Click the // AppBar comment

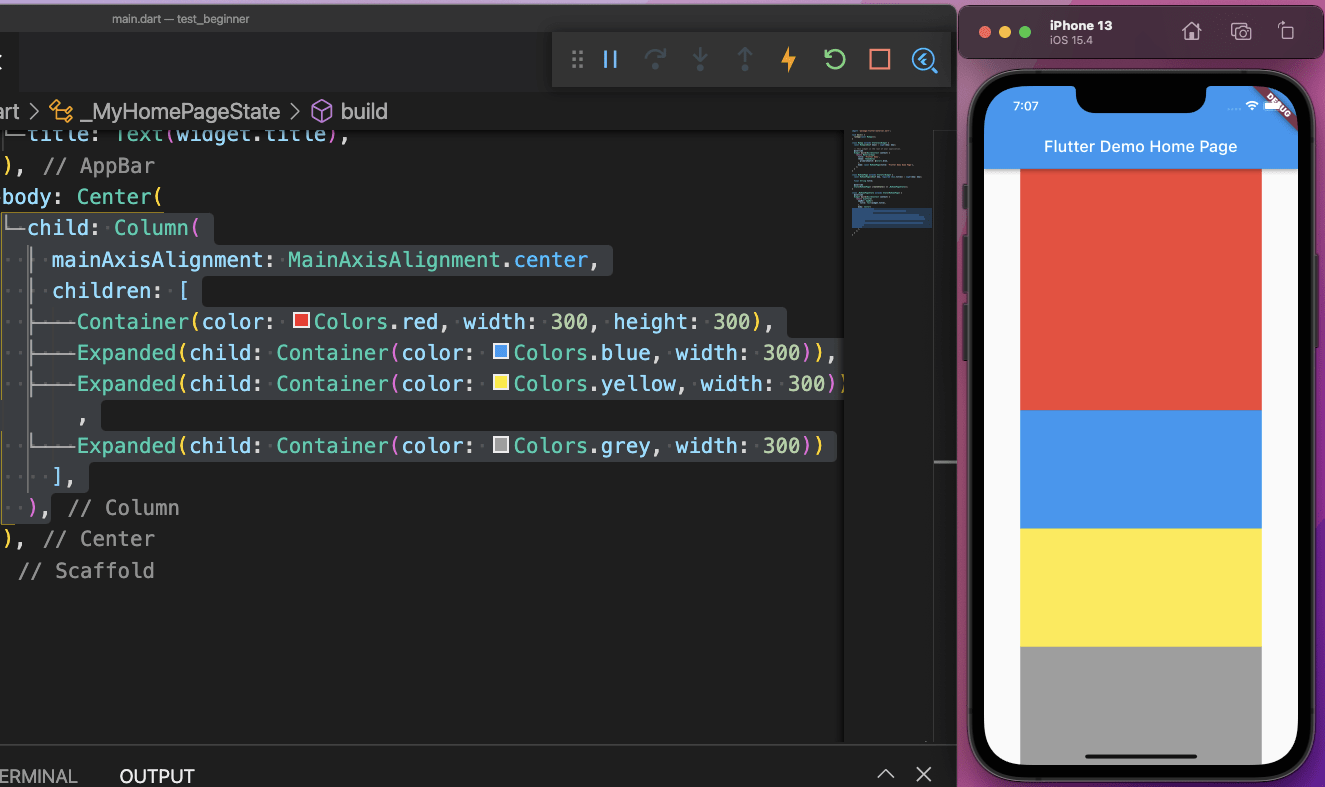pos(99,166)
